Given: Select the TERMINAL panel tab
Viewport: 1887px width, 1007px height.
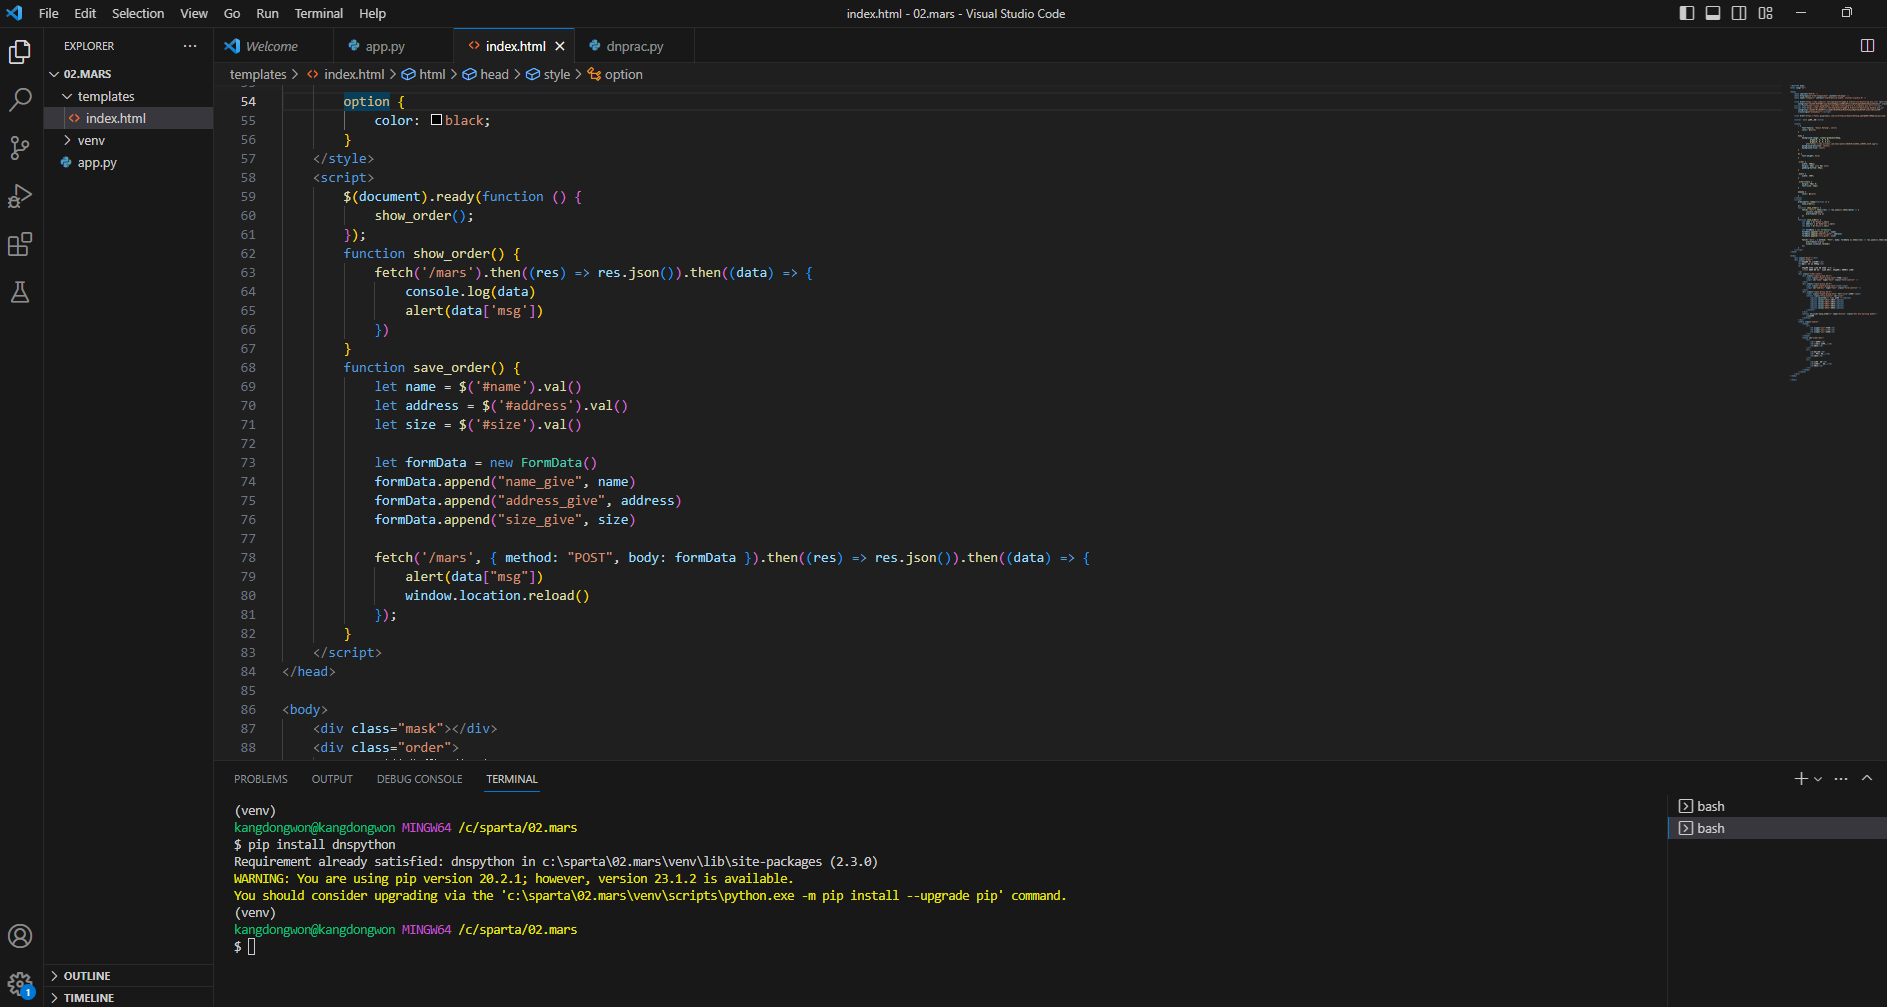Looking at the screenshot, I should [x=512, y=779].
